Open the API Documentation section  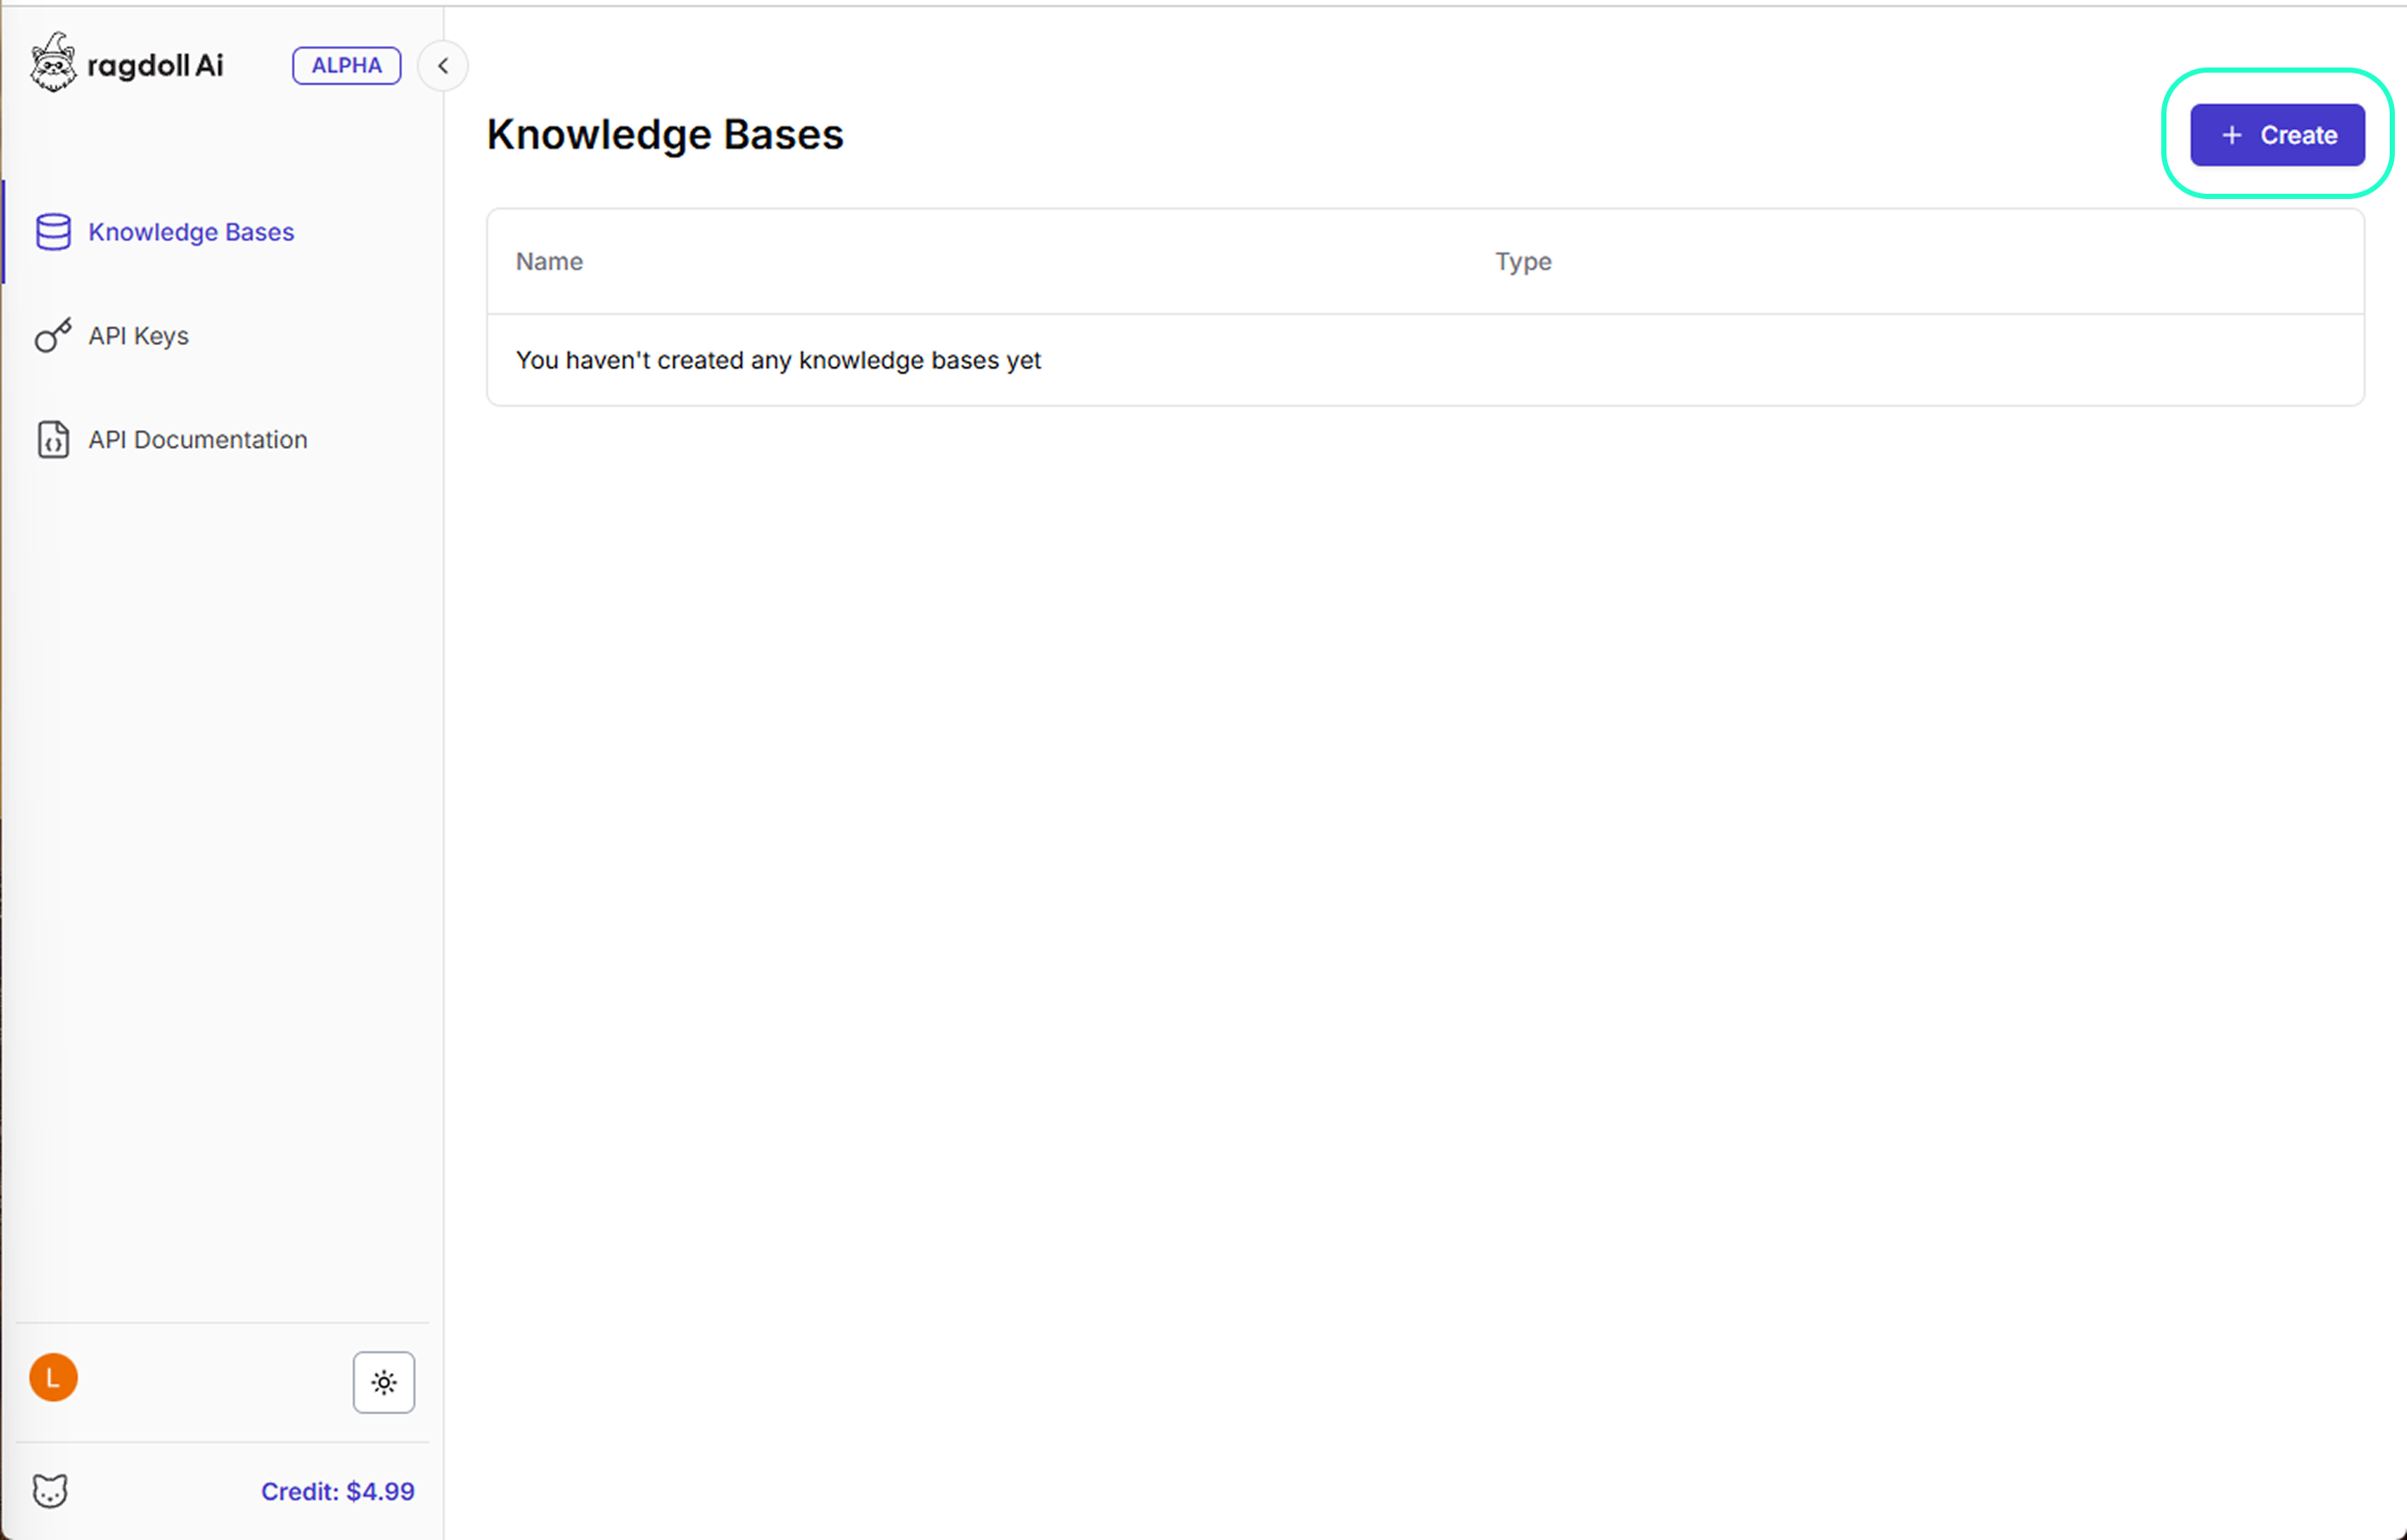pos(198,440)
